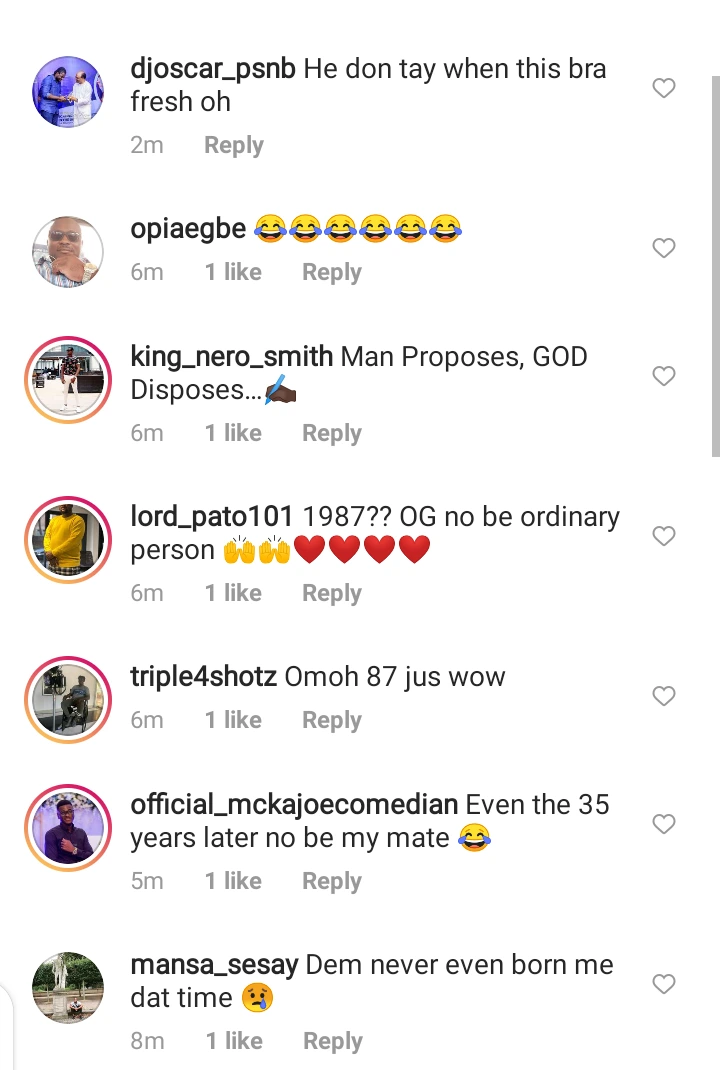This screenshot has height=1070, width=720.
Task: Reply to king_nero_smith's comment
Action: click(x=332, y=433)
